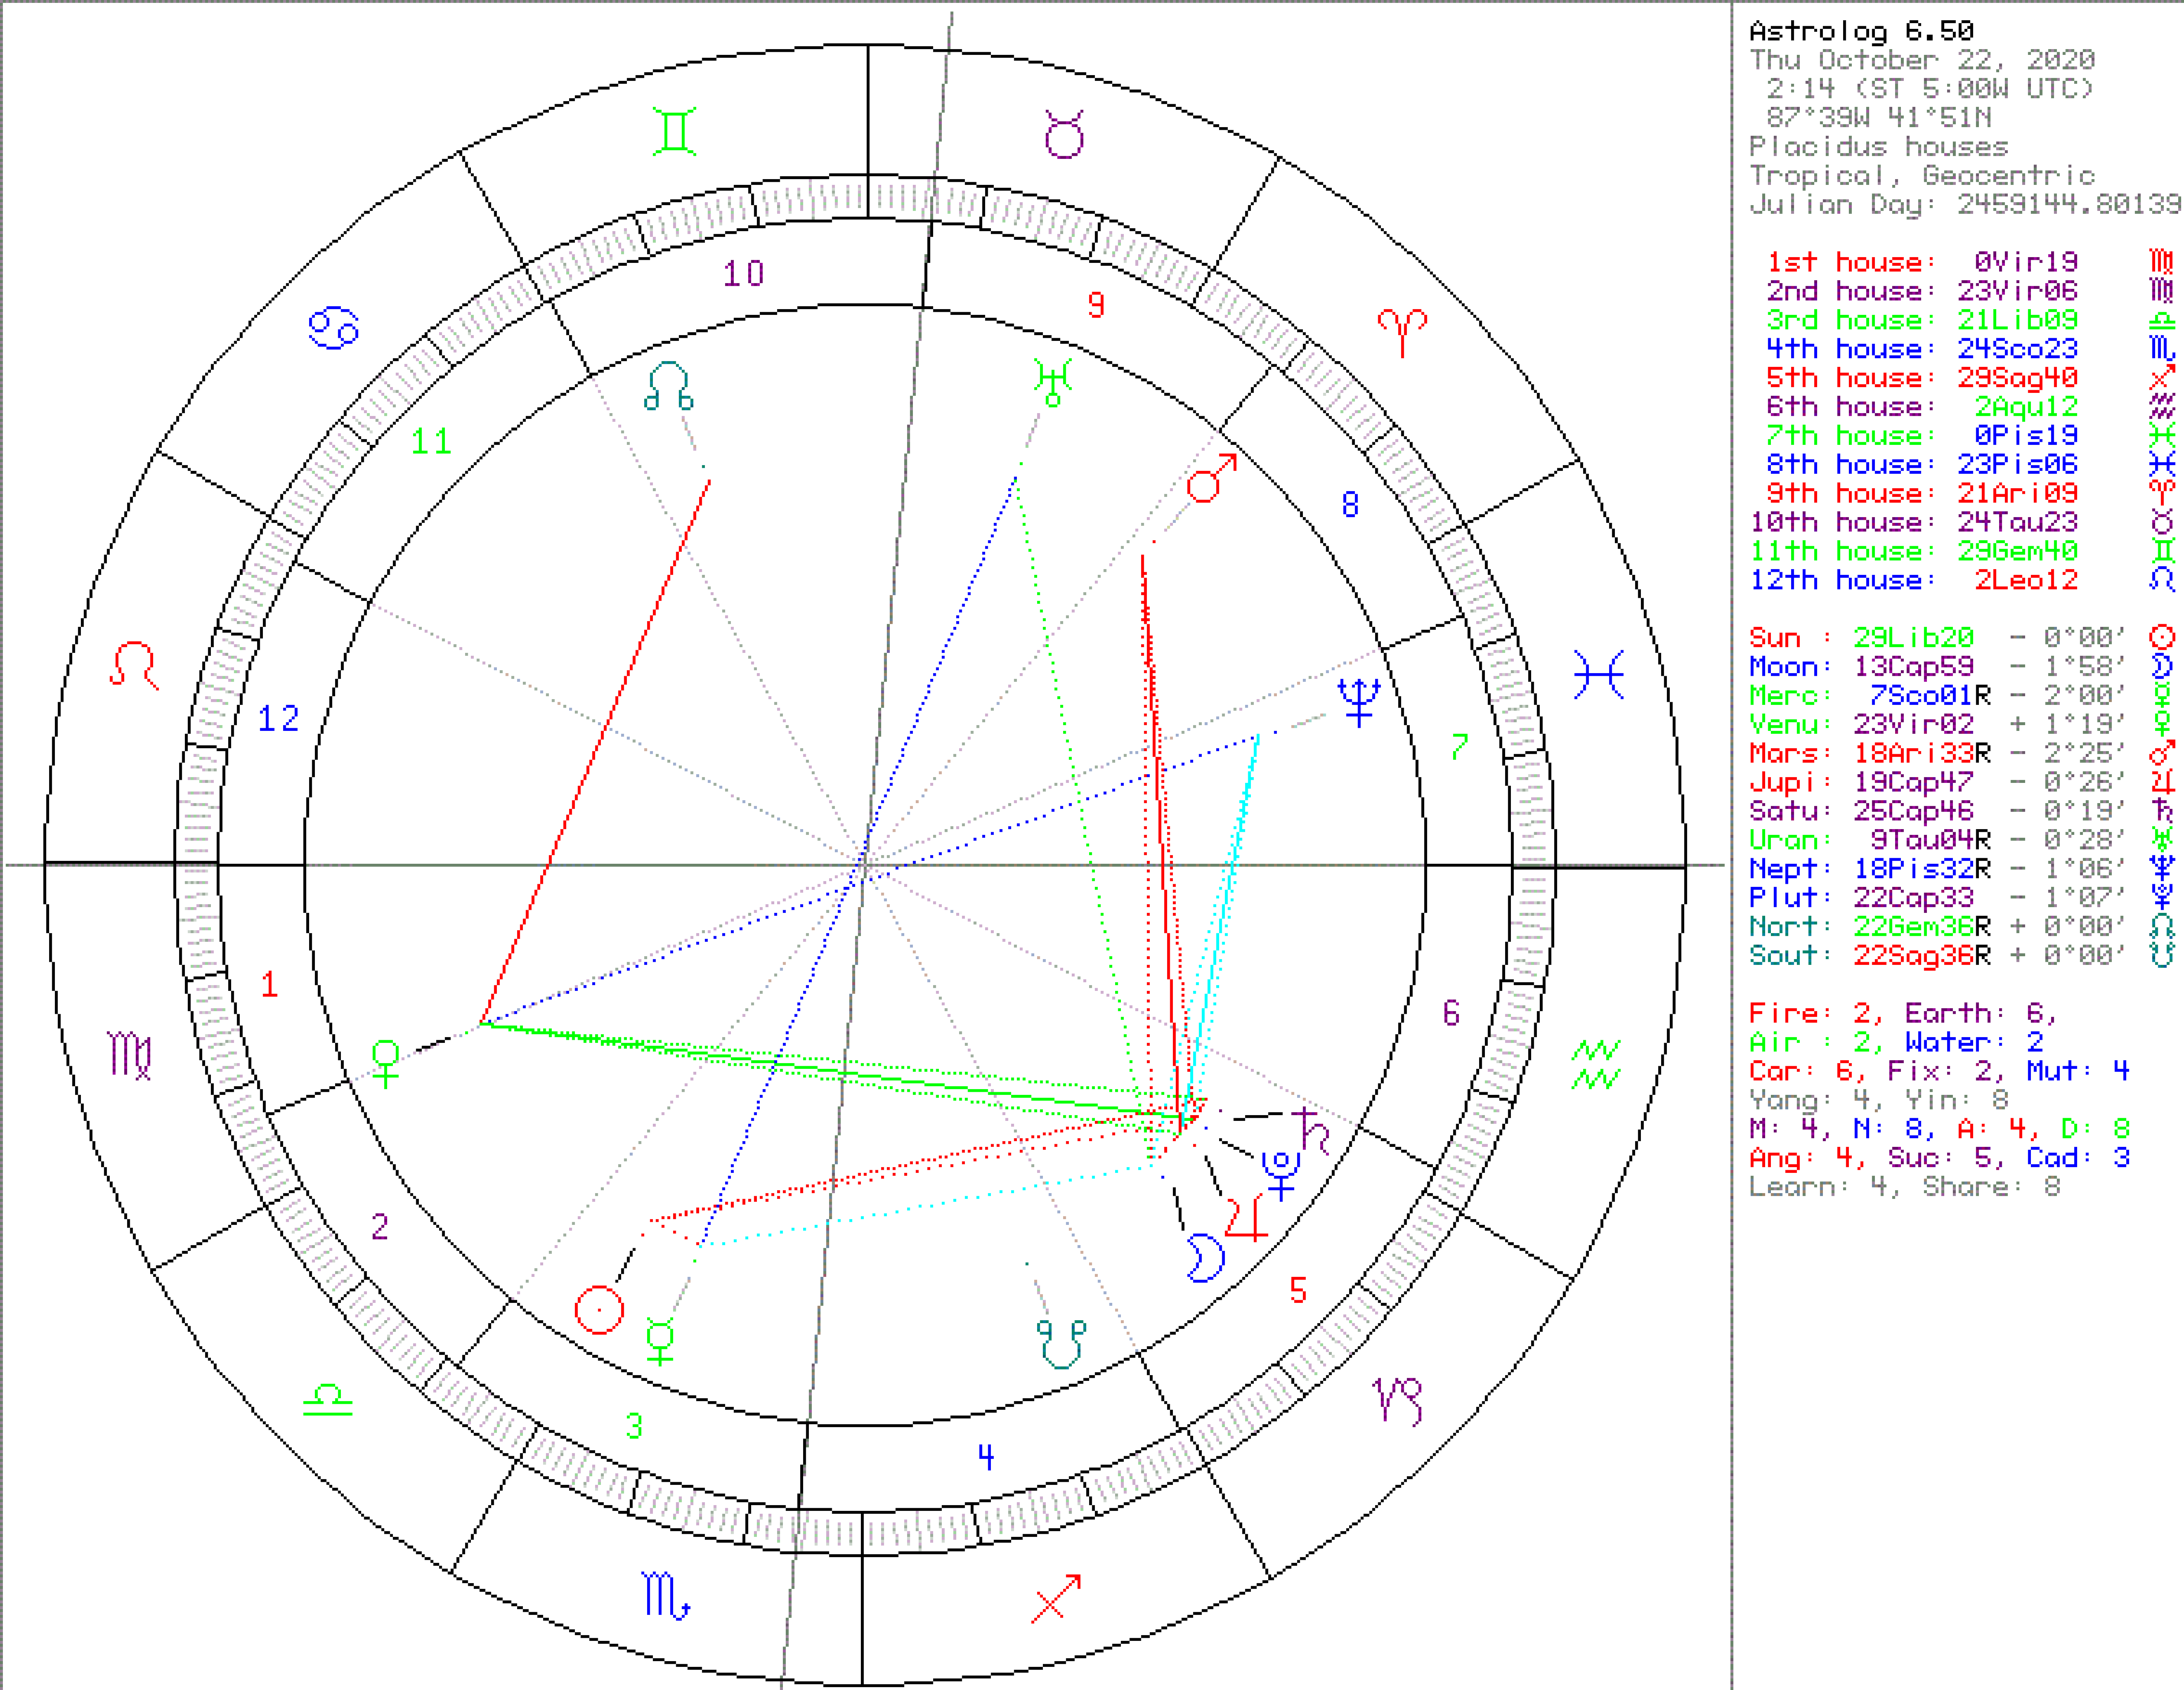
Task: Click the Neptune trident glyph
Action: pos(1358,701)
